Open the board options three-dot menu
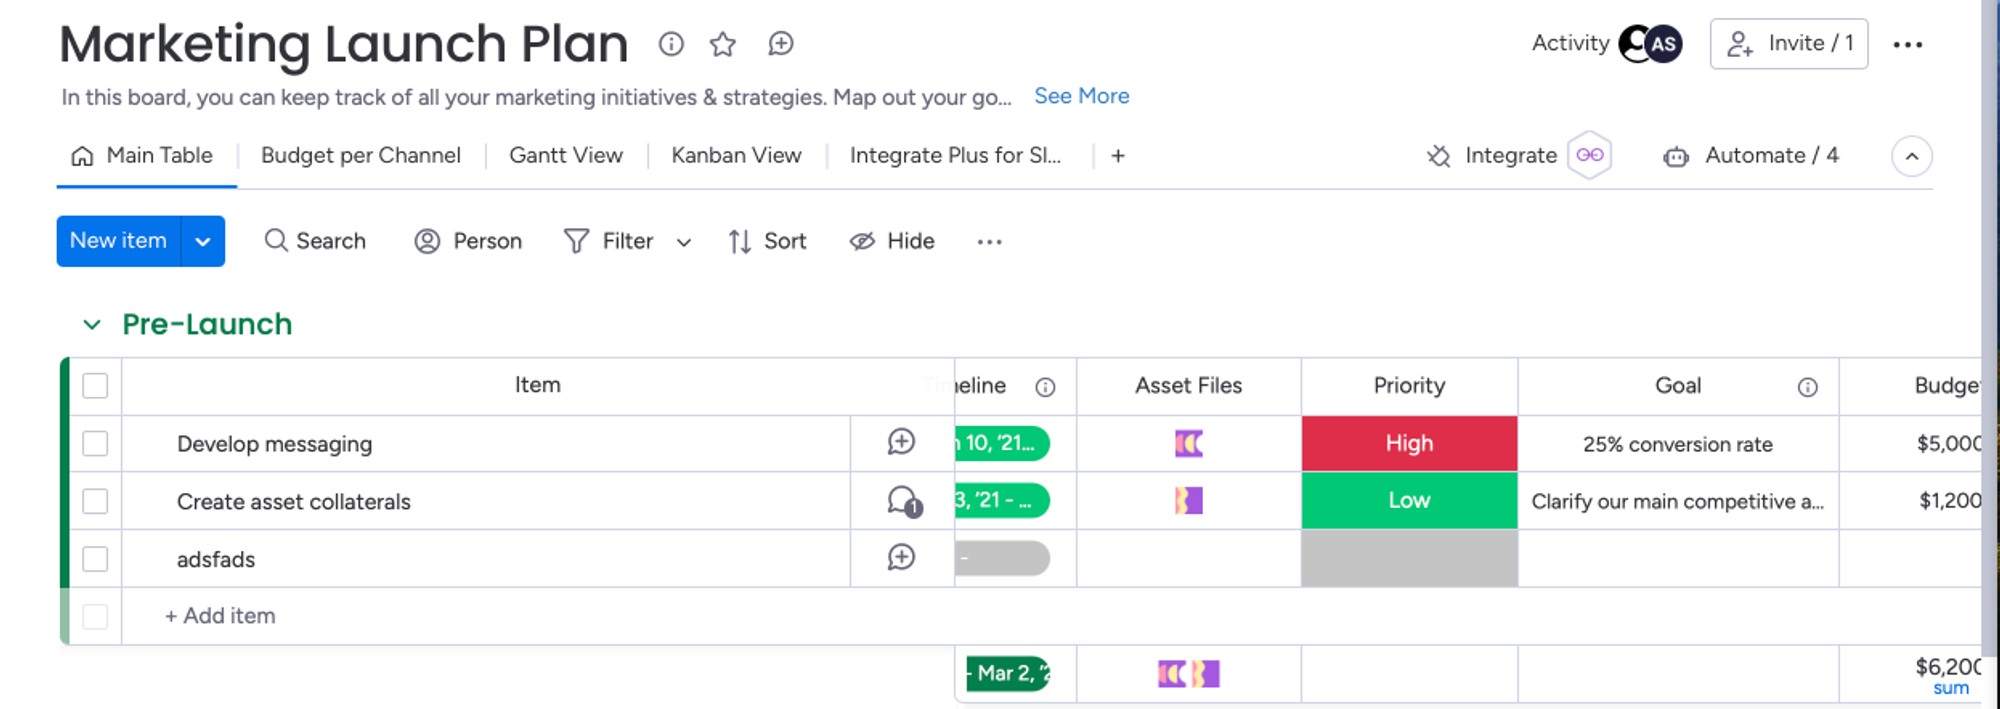Screen dimensions: 2000x709 [x=1907, y=45]
